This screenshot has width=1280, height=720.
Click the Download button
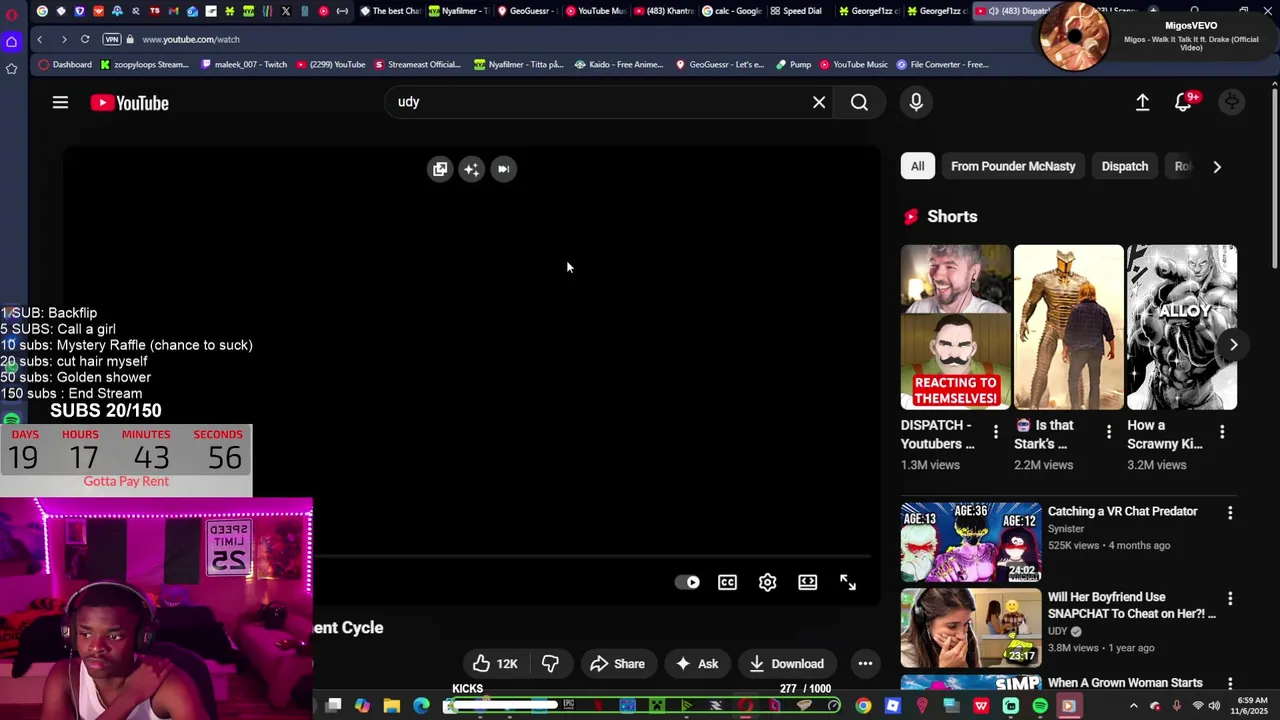787,664
